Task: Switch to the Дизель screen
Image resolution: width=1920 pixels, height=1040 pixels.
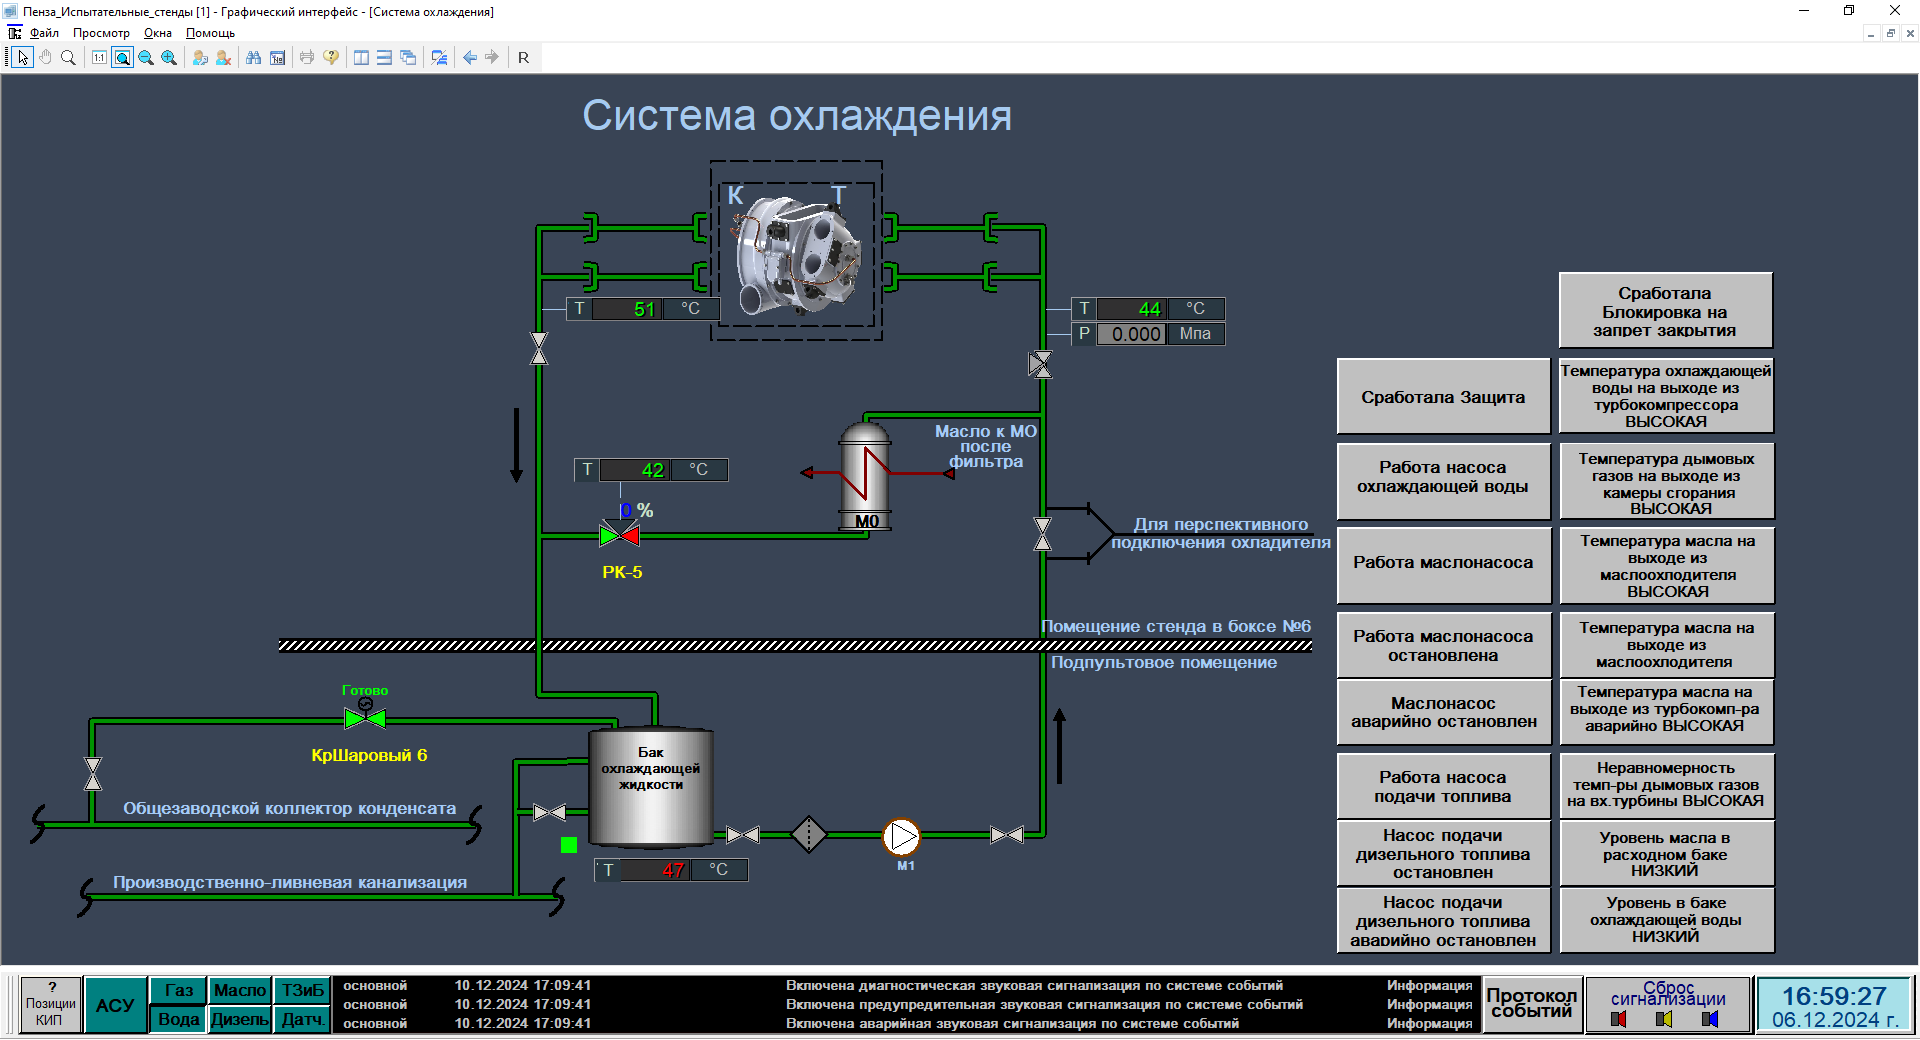Action: (240, 1019)
